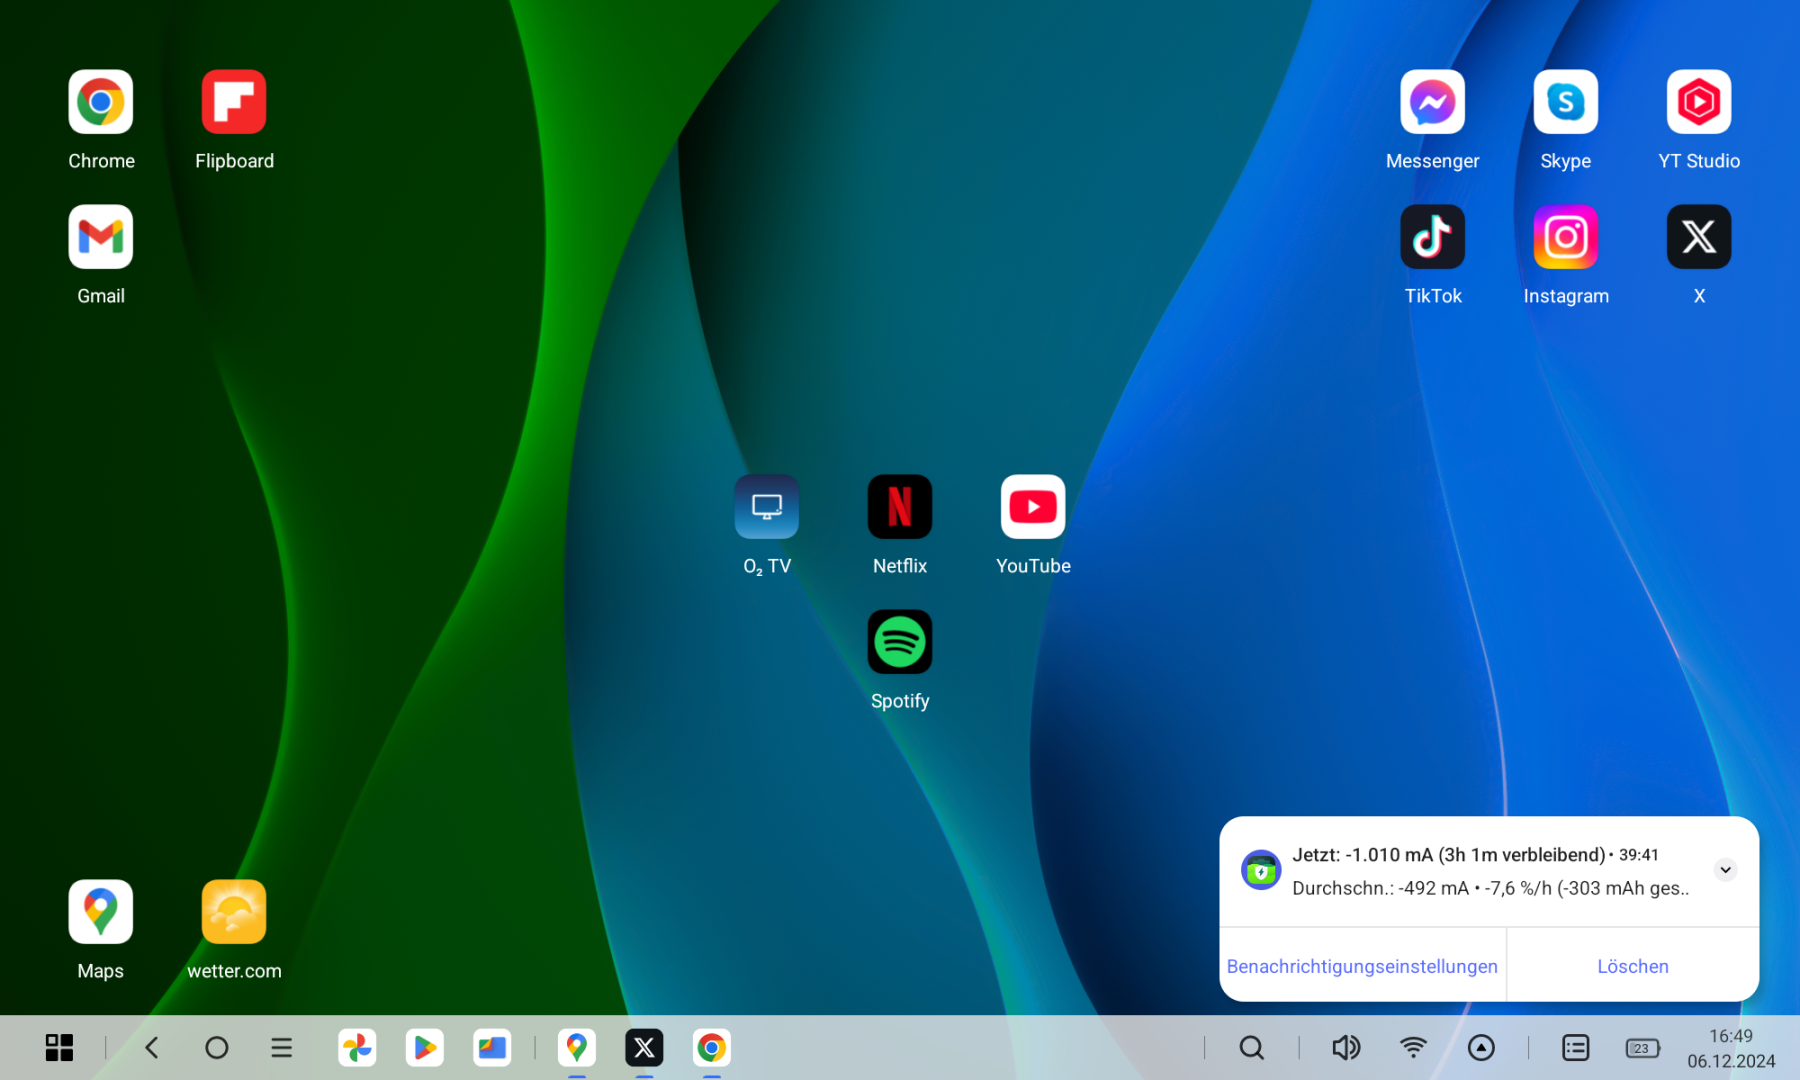1800x1080 pixels.
Task: Launch Skype app
Action: point(1565,102)
